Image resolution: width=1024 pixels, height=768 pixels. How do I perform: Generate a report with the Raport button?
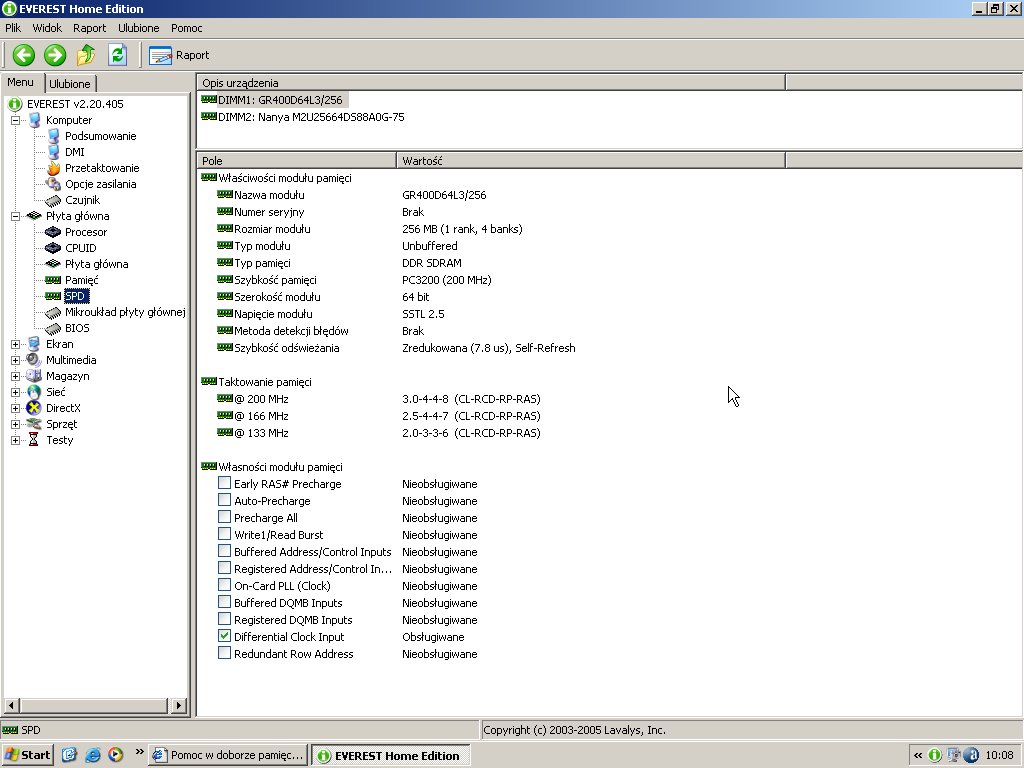point(179,56)
